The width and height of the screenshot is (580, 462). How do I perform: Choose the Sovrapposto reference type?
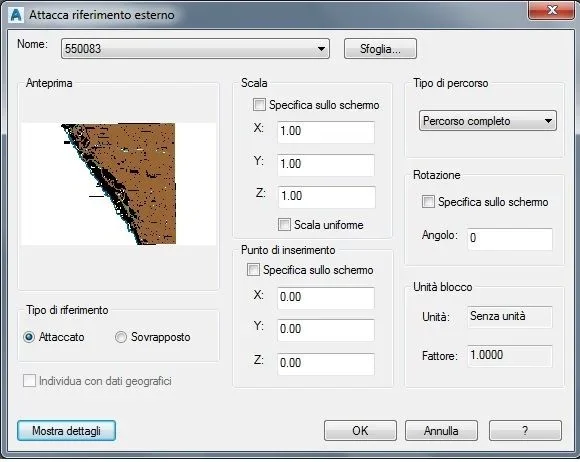click(121, 337)
